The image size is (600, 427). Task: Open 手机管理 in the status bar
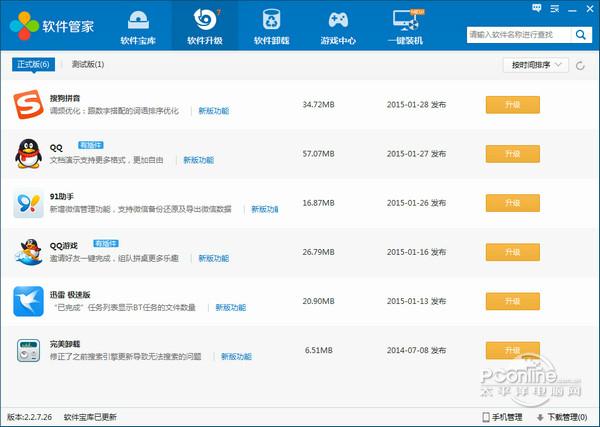[x=503, y=417]
